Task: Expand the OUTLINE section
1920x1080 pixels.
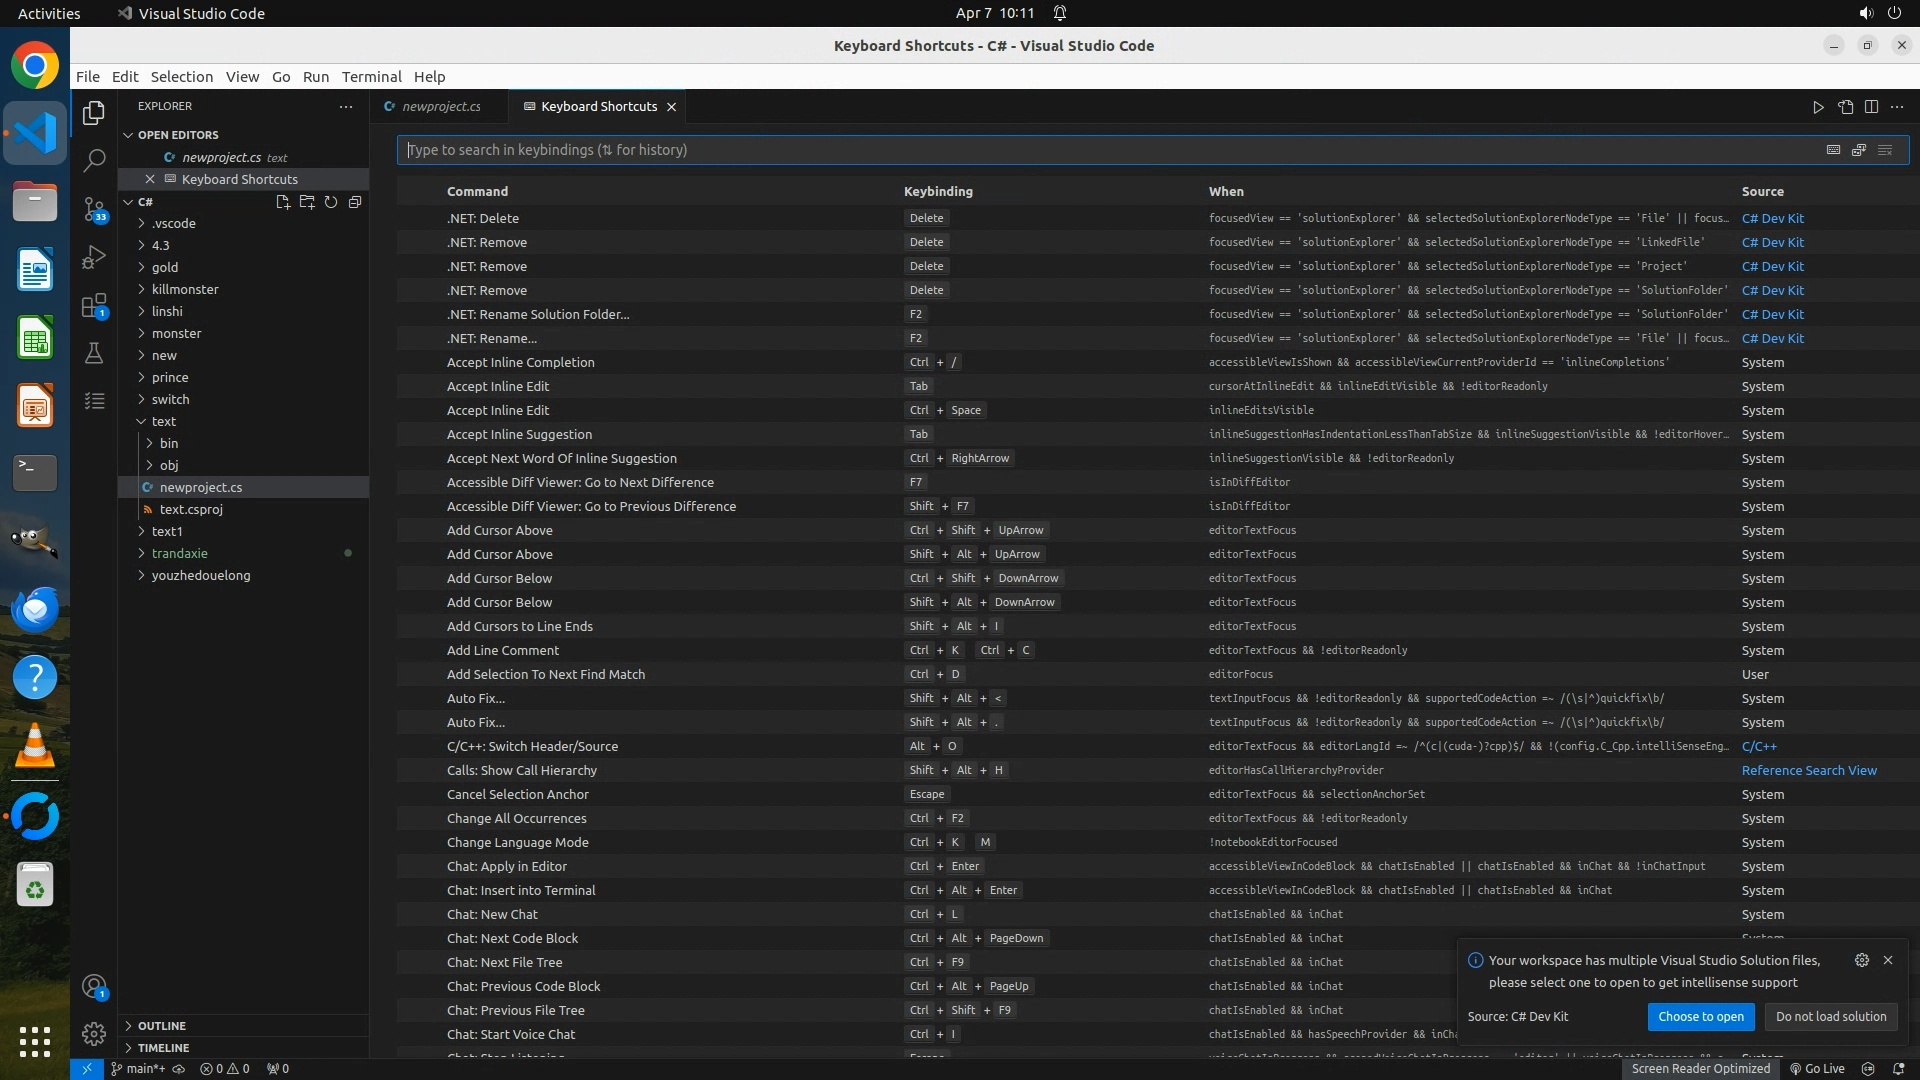Action: (162, 1026)
